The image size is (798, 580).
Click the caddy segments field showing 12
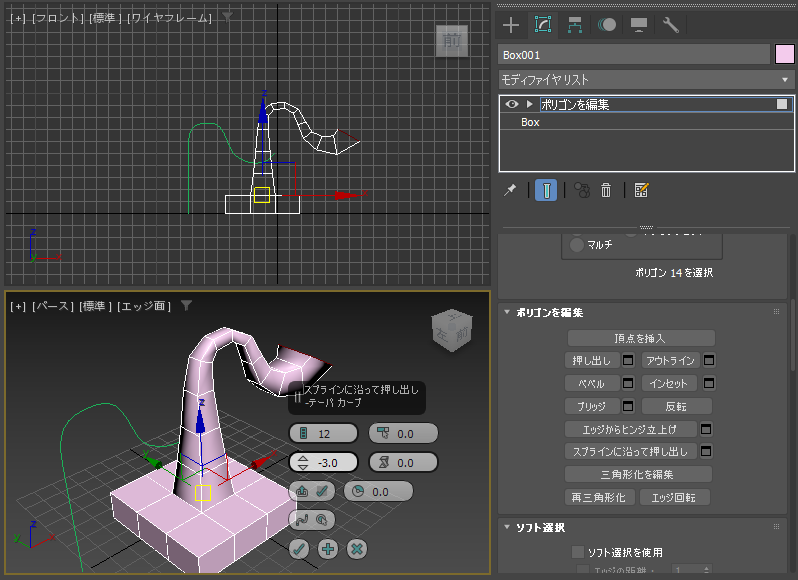324,433
